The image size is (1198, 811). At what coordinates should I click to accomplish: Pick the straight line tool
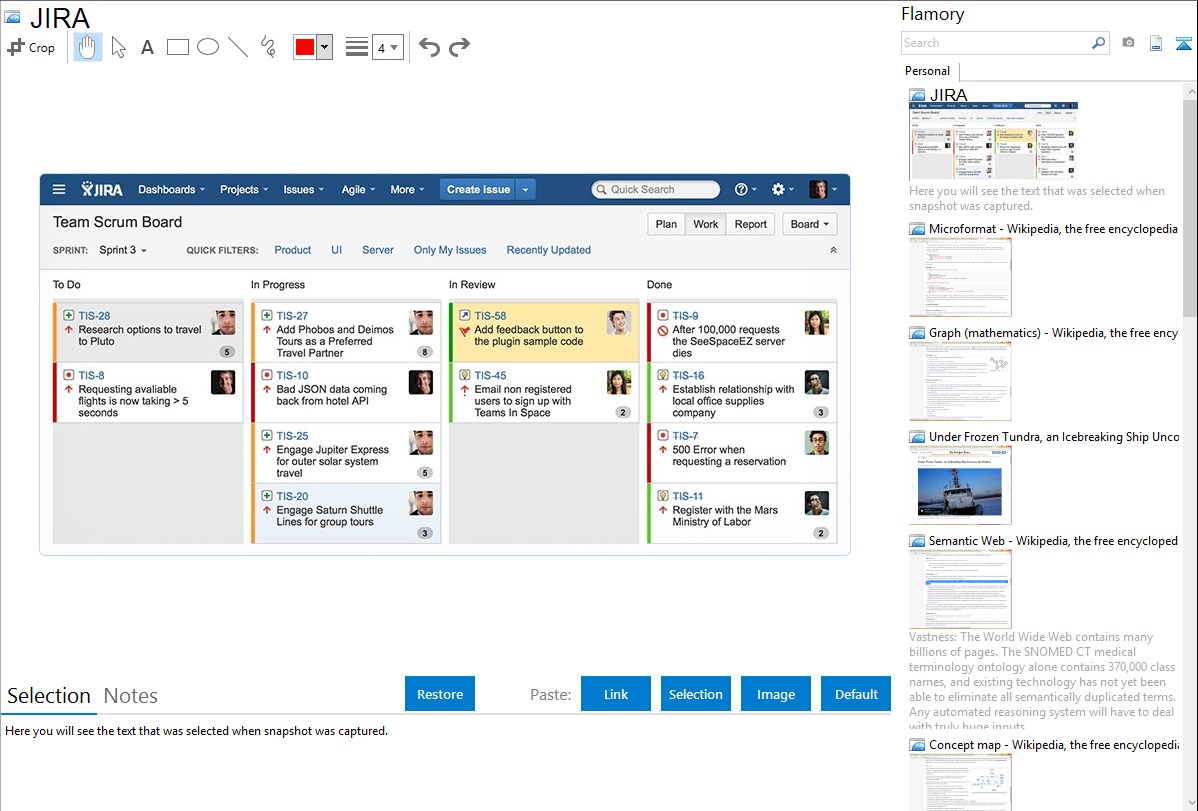pos(238,47)
